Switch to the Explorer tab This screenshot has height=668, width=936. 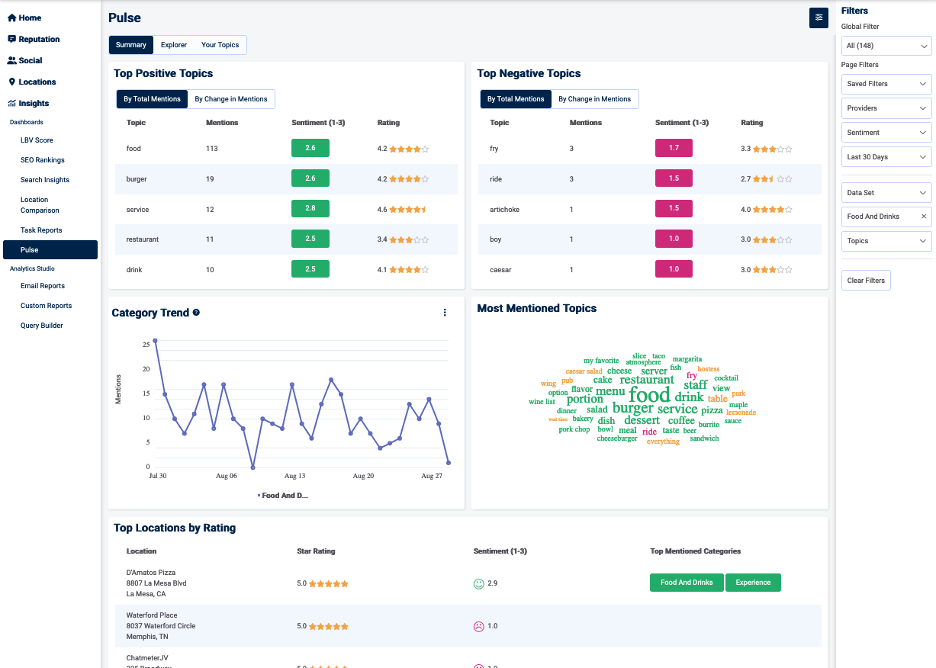(174, 45)
